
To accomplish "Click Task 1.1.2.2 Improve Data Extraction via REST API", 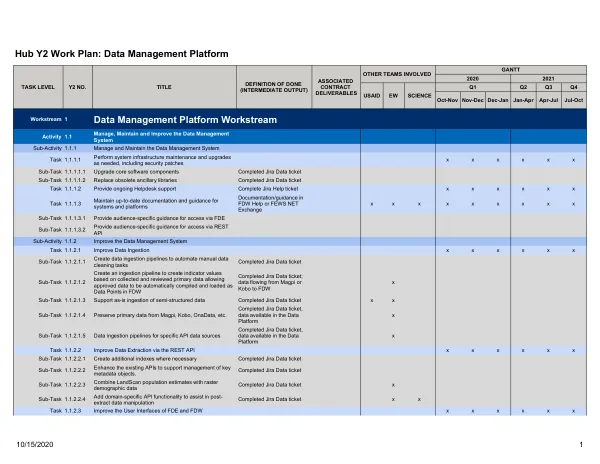I will [144, 350].
